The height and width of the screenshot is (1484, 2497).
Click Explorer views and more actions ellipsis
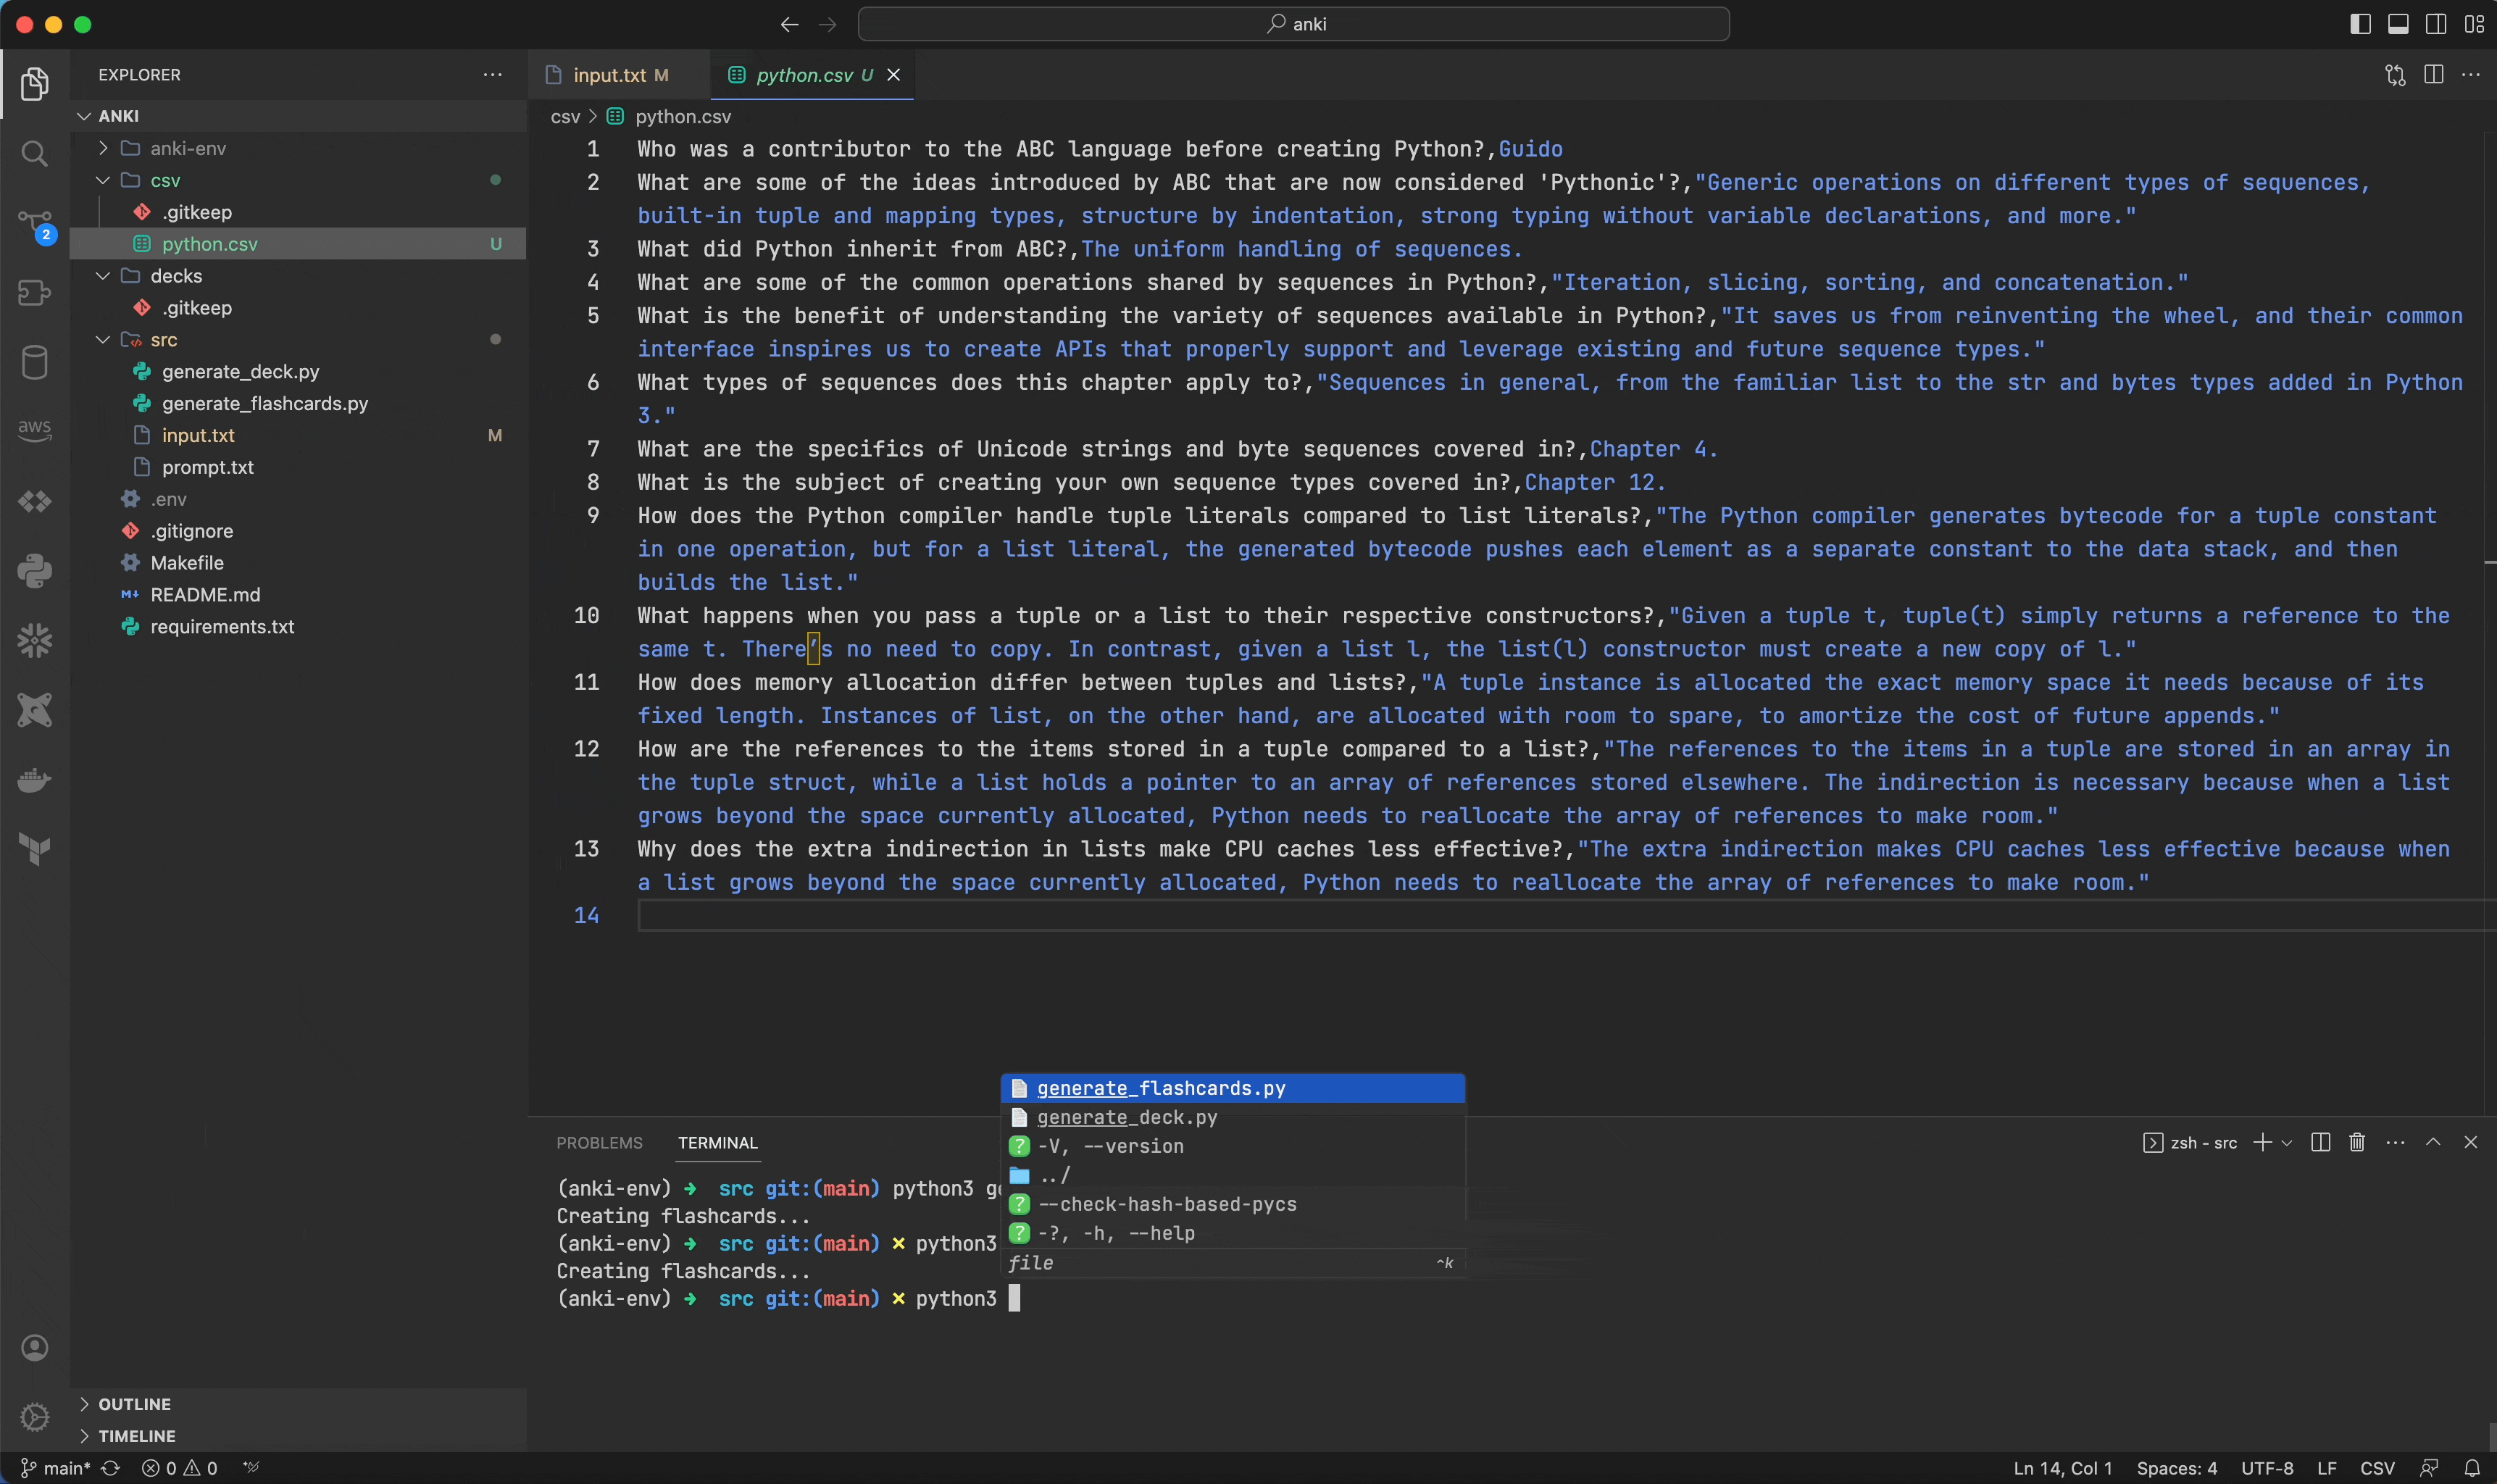(492, 75)
